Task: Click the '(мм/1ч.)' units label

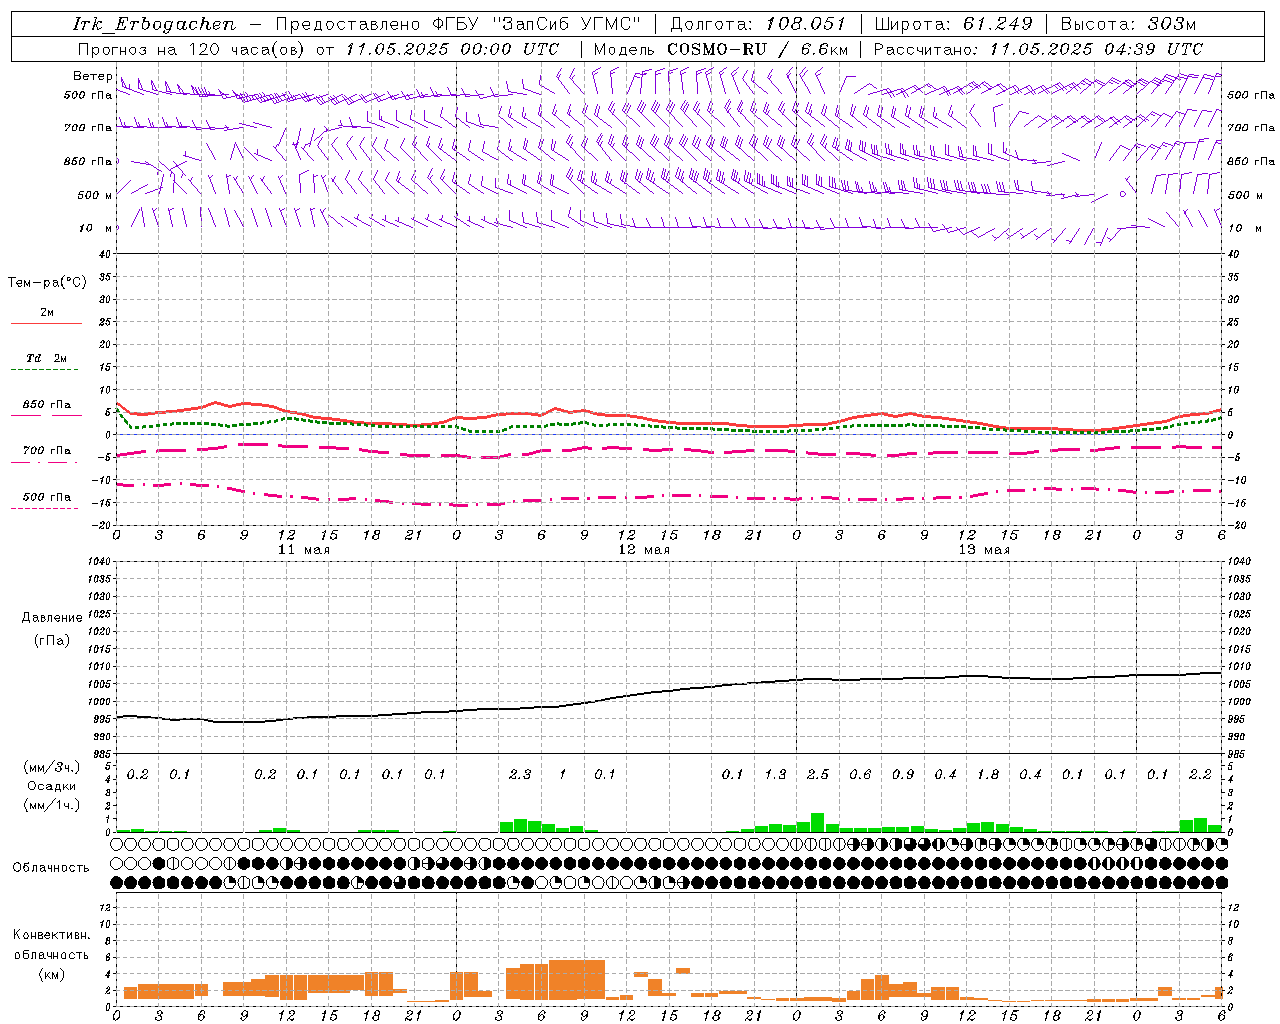Action: tap(50, 804)
